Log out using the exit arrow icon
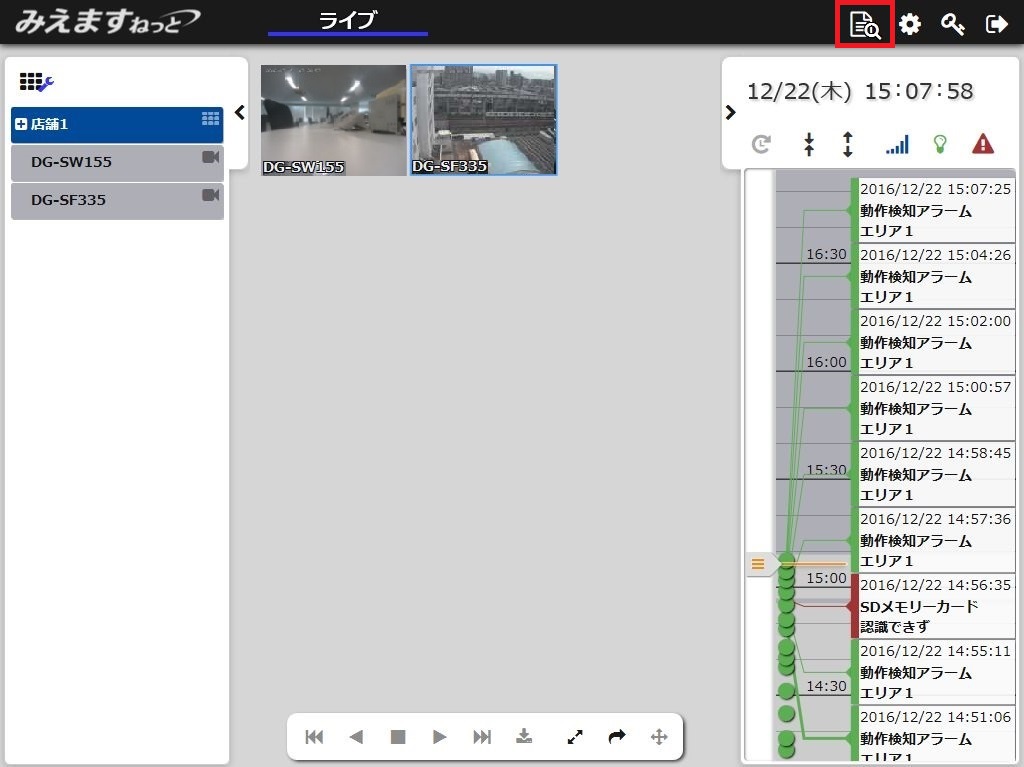 click(996, 24)
